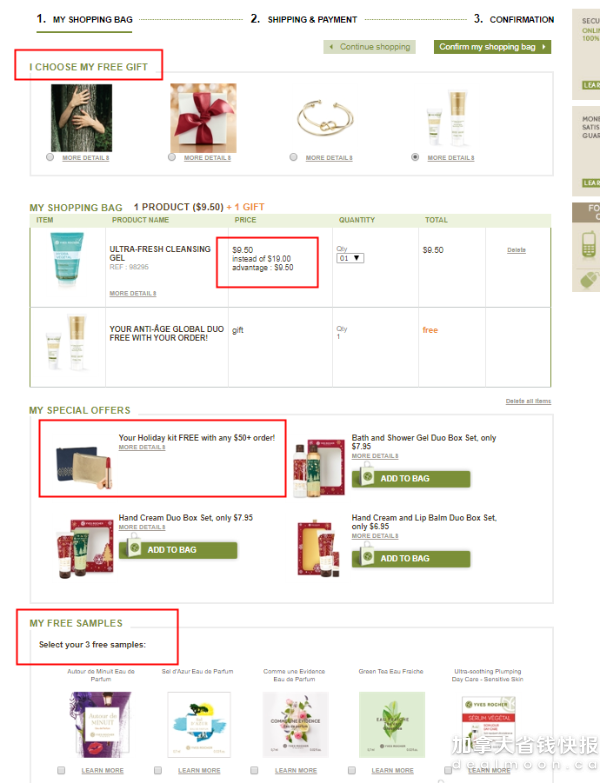Select the tree hug free gift radio button

click(x=50, y=157)
